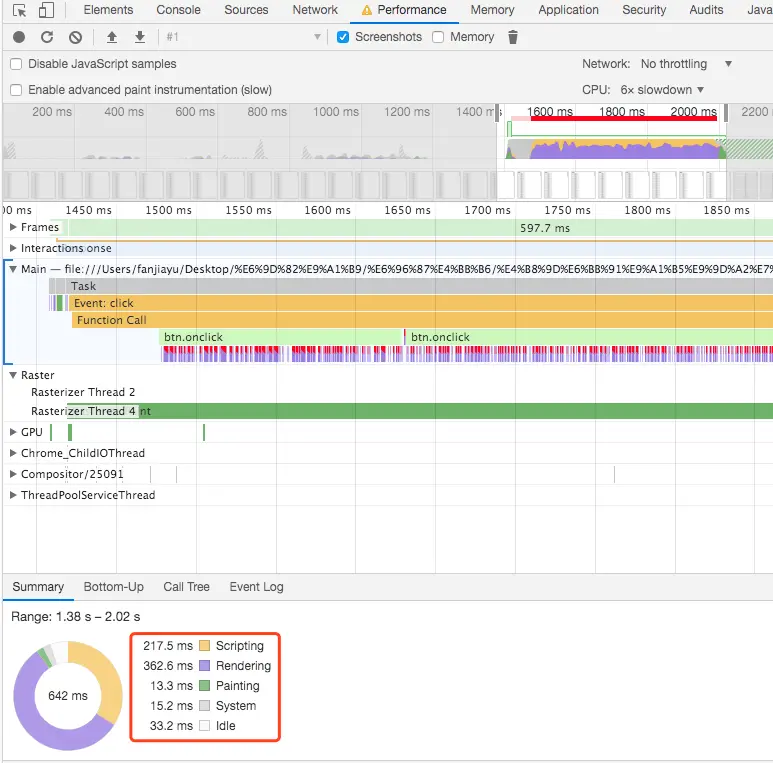Click the warning icon on Performance tab
Screen dimensions: 773x763
click(x=366, y=10)
